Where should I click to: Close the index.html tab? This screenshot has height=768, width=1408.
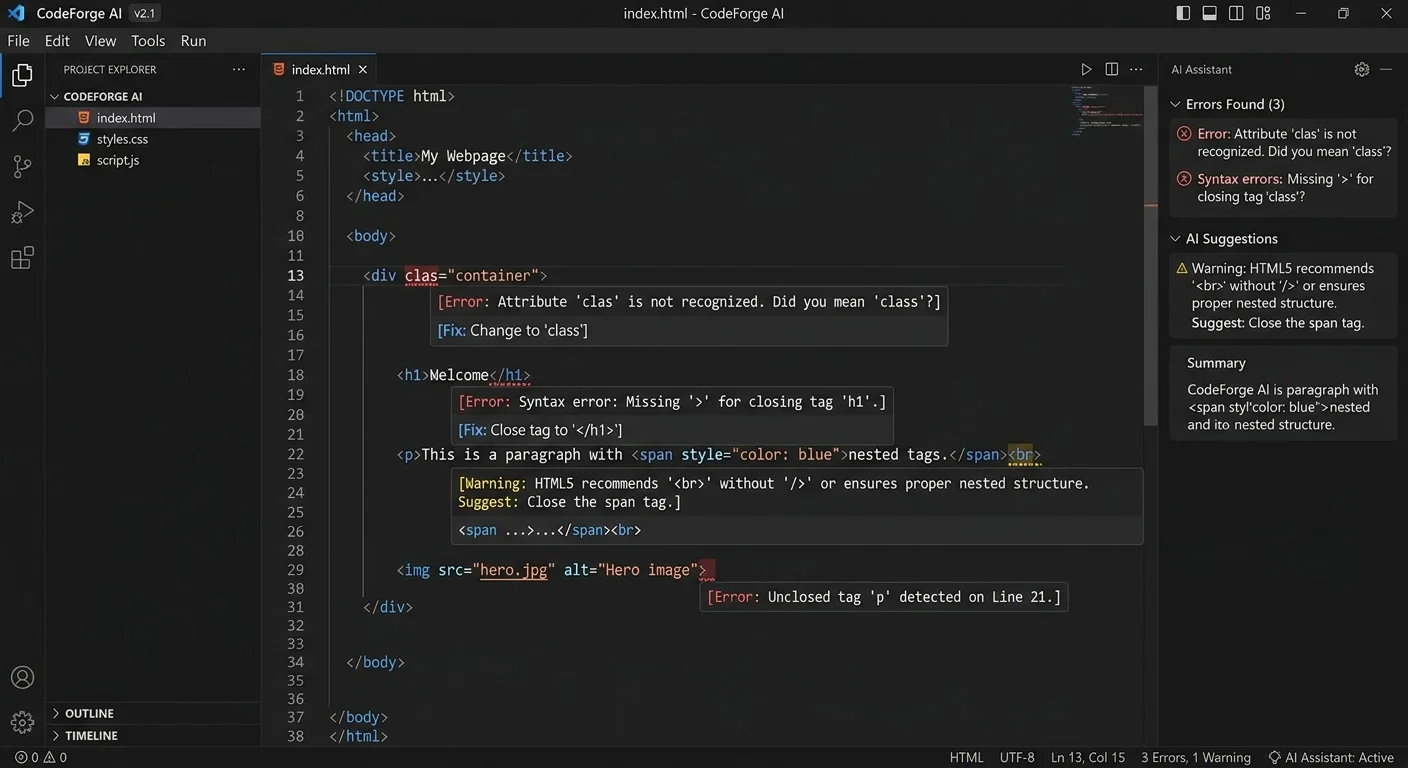(363, 69)
